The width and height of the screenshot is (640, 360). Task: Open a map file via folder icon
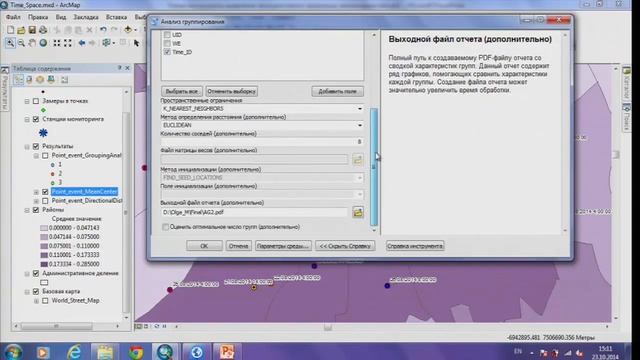click(21, 30)
